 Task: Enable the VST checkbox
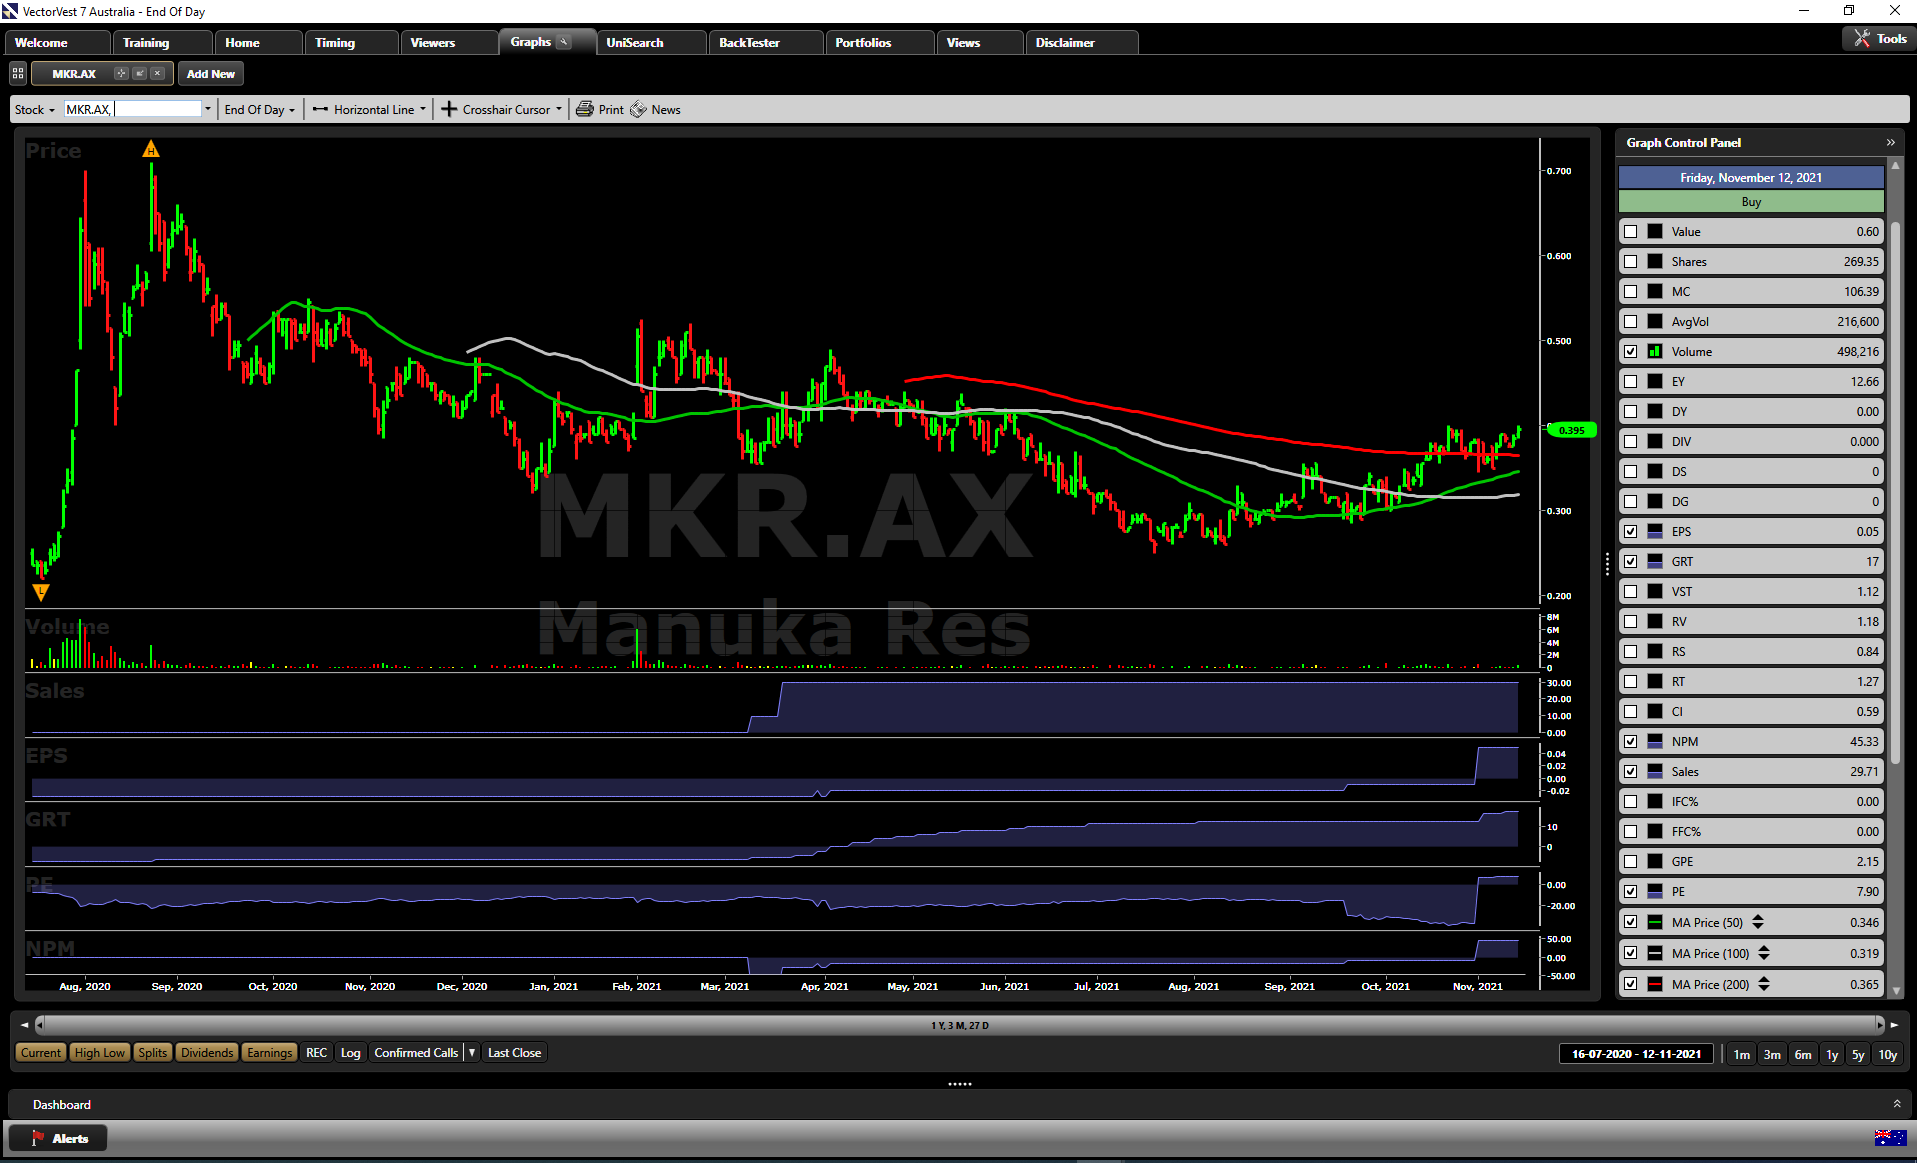pyautogui.click(x=1631, y=592)
